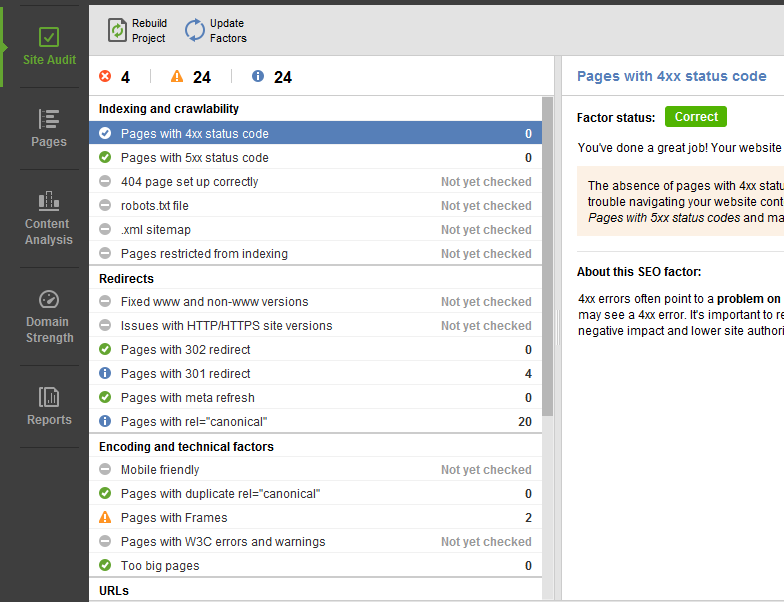
Task: Filter by orange warning count icon
Action: [x=177, y=77]
